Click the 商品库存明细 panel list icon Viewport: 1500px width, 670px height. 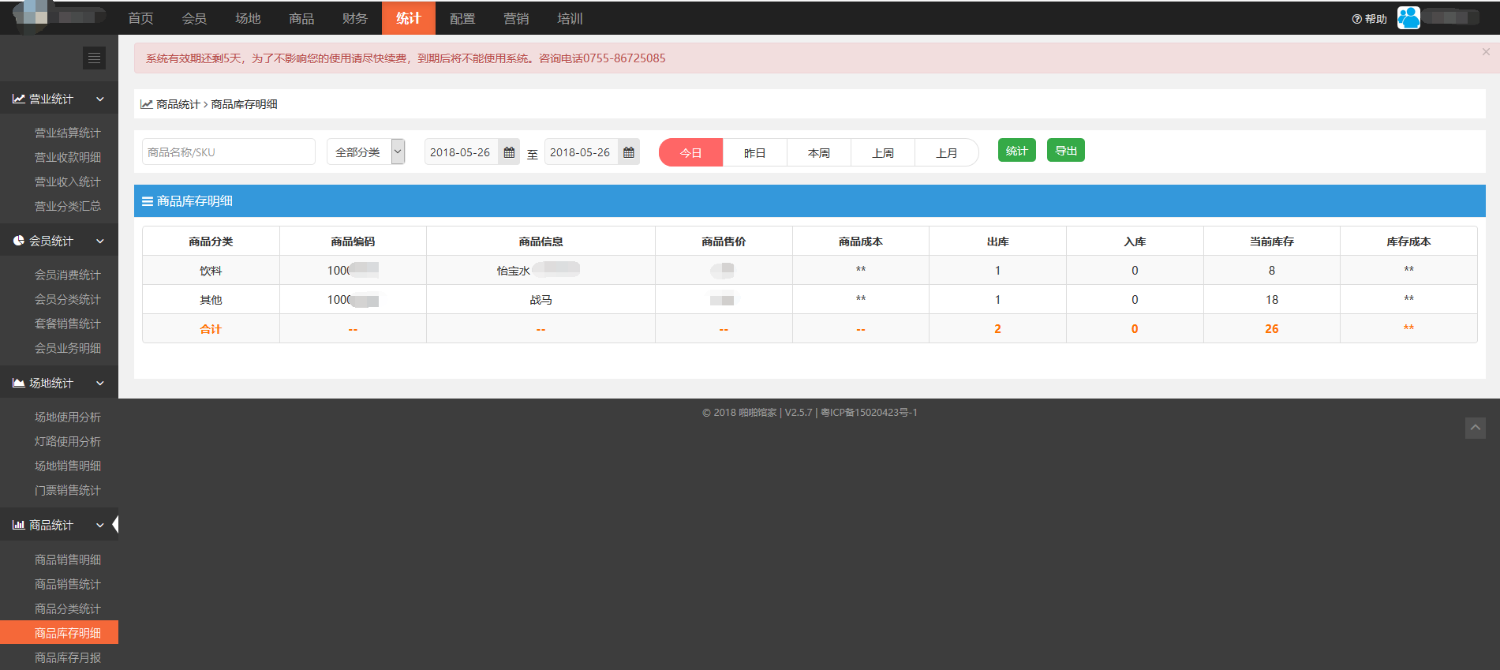pyautogui.click(x=147, y=201)
